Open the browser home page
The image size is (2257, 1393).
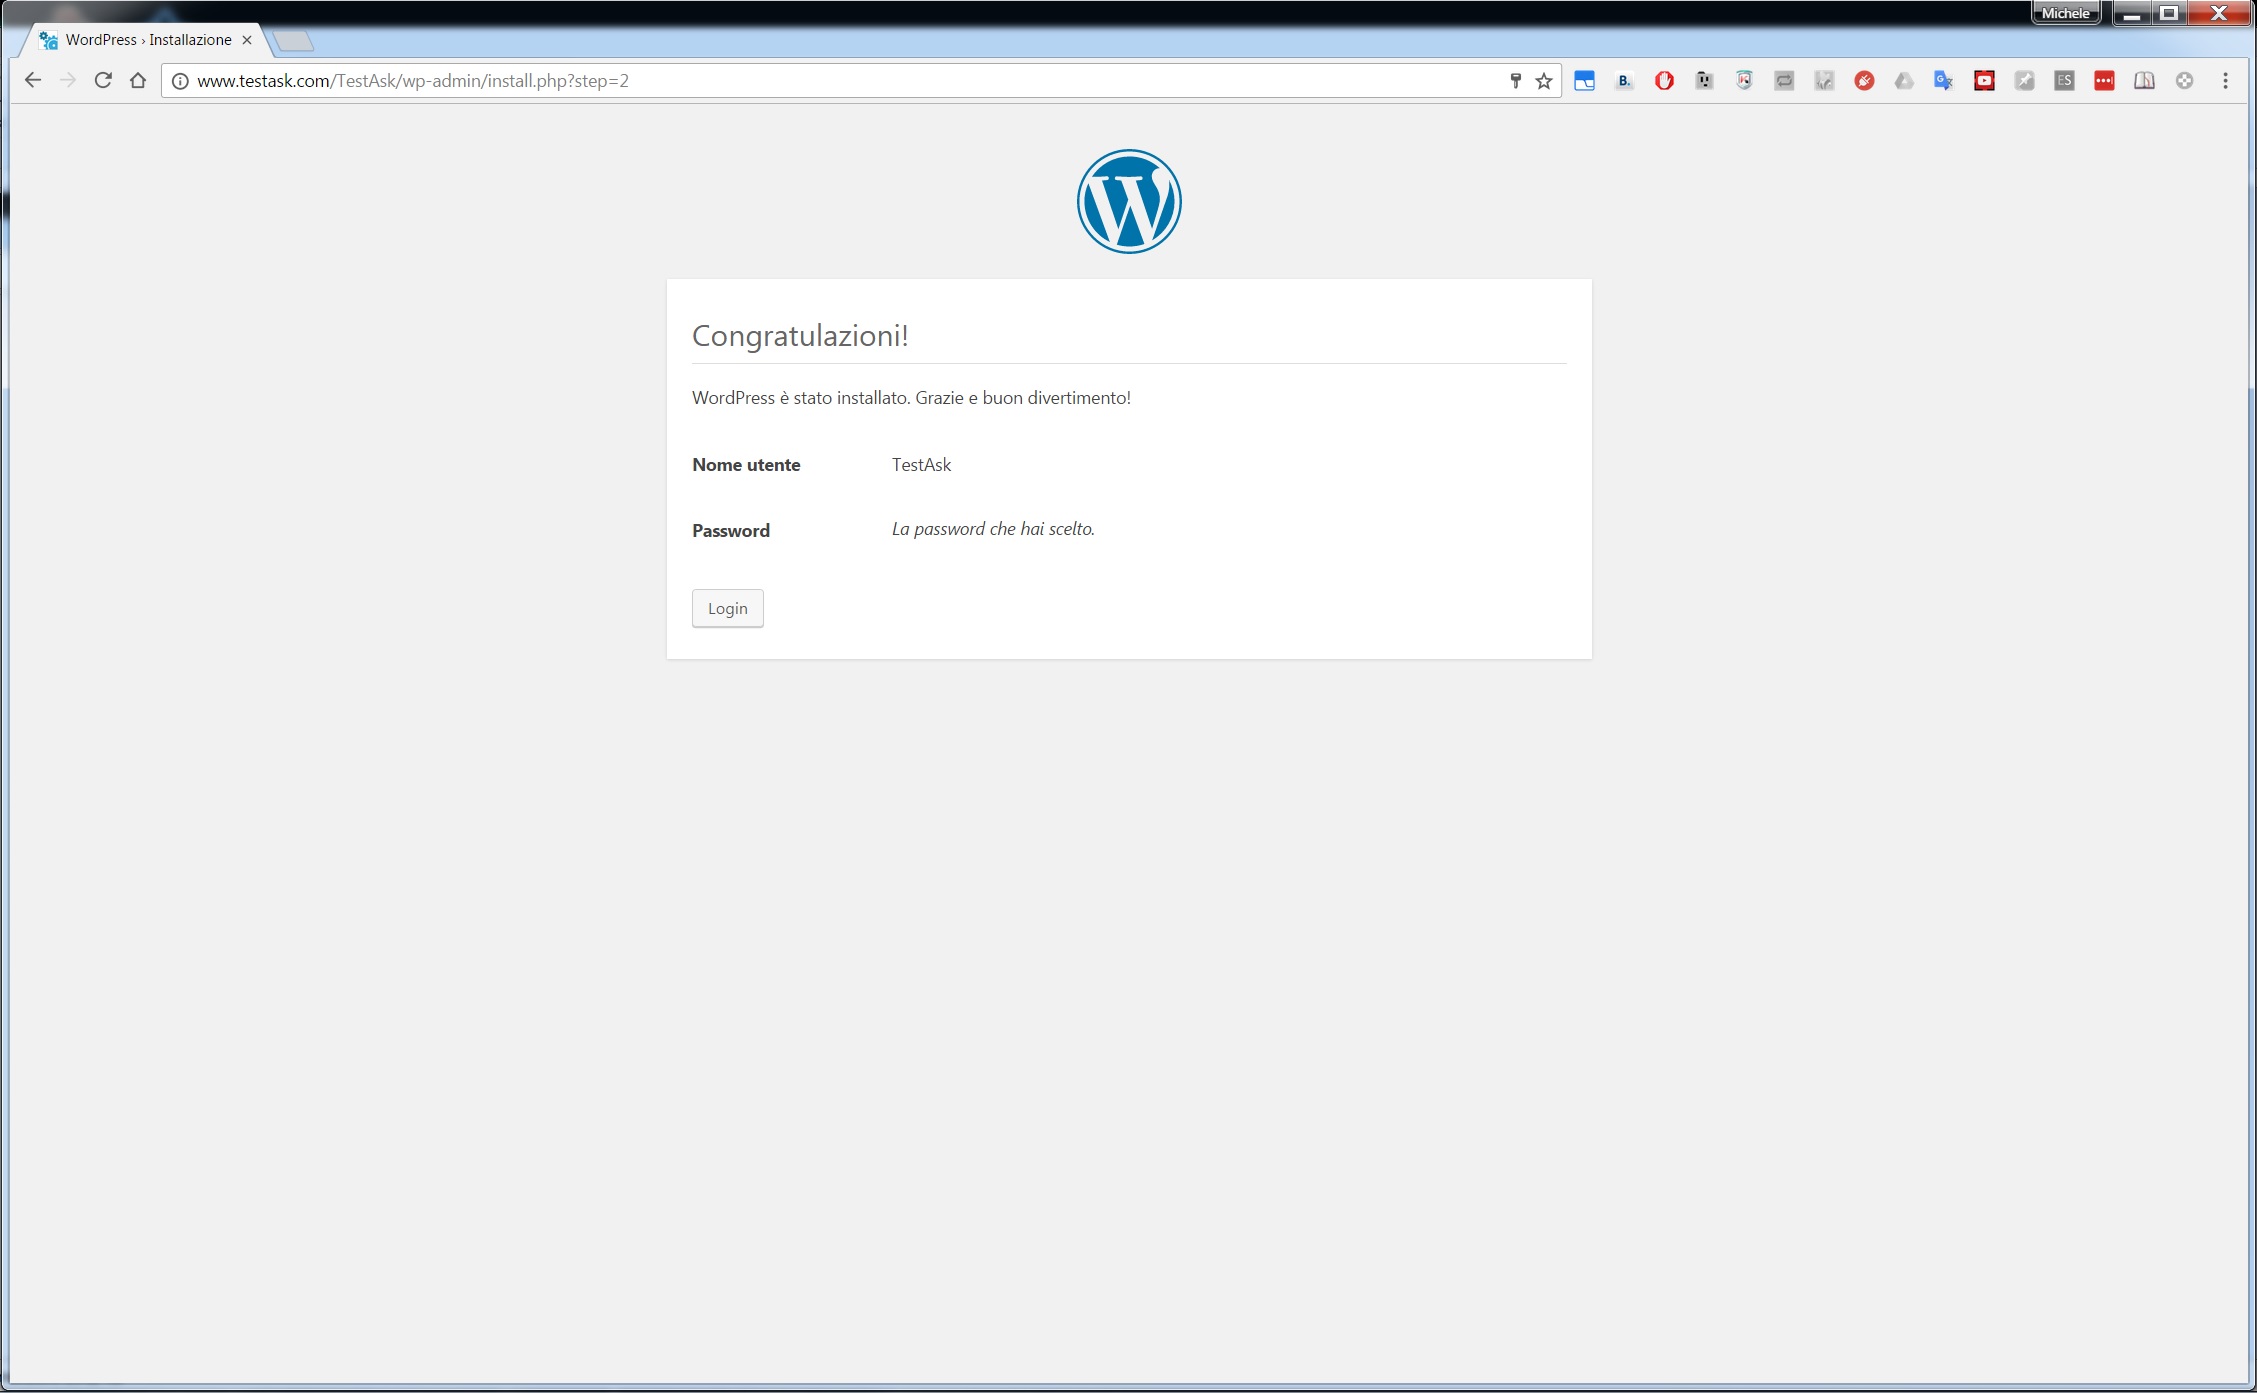click(138, 80)
